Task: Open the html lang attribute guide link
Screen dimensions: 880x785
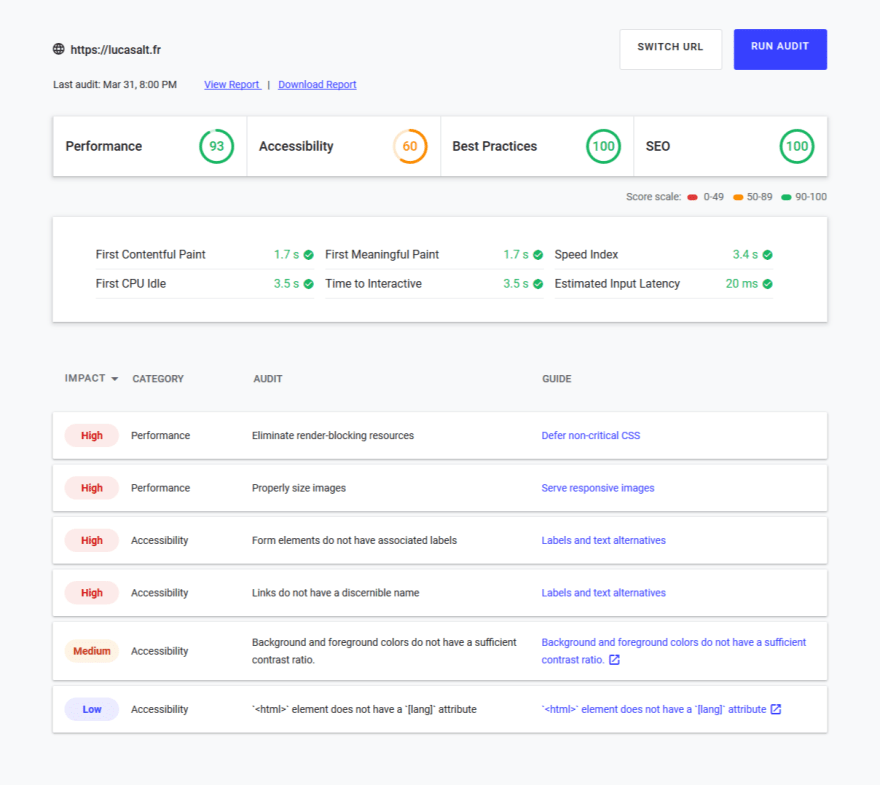Action: pos(654,709)
